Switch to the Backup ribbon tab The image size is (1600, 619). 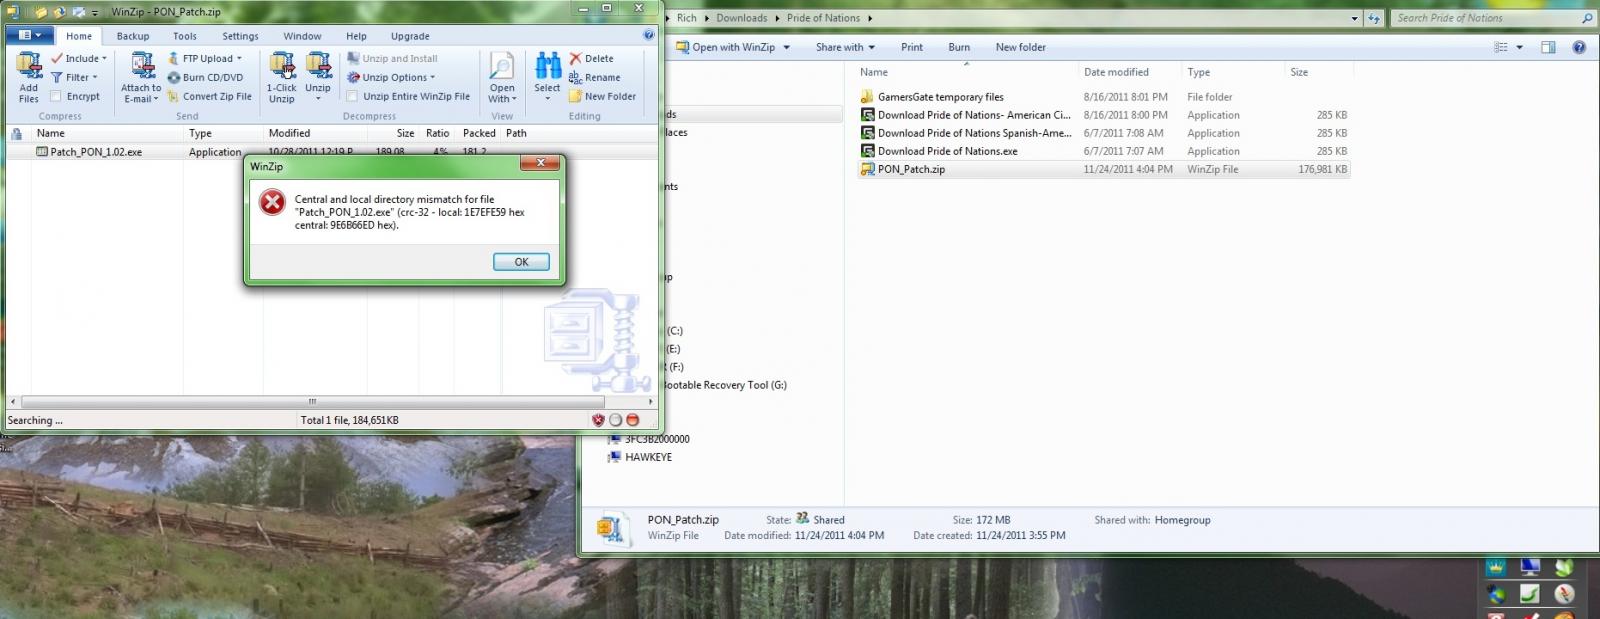133,36
